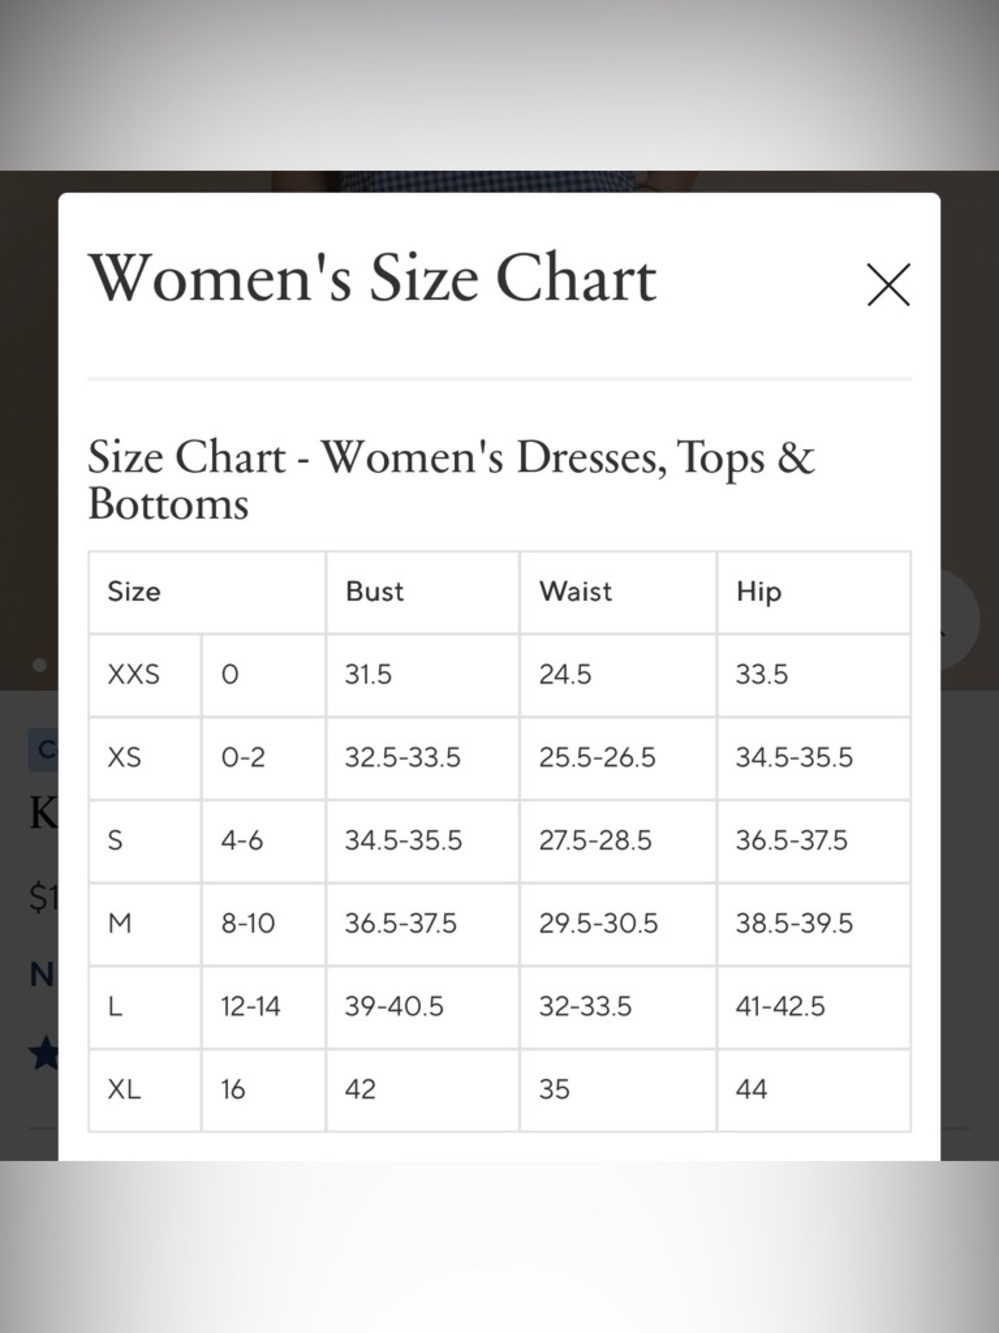Click the blue star rating icon

[43, 1052]
